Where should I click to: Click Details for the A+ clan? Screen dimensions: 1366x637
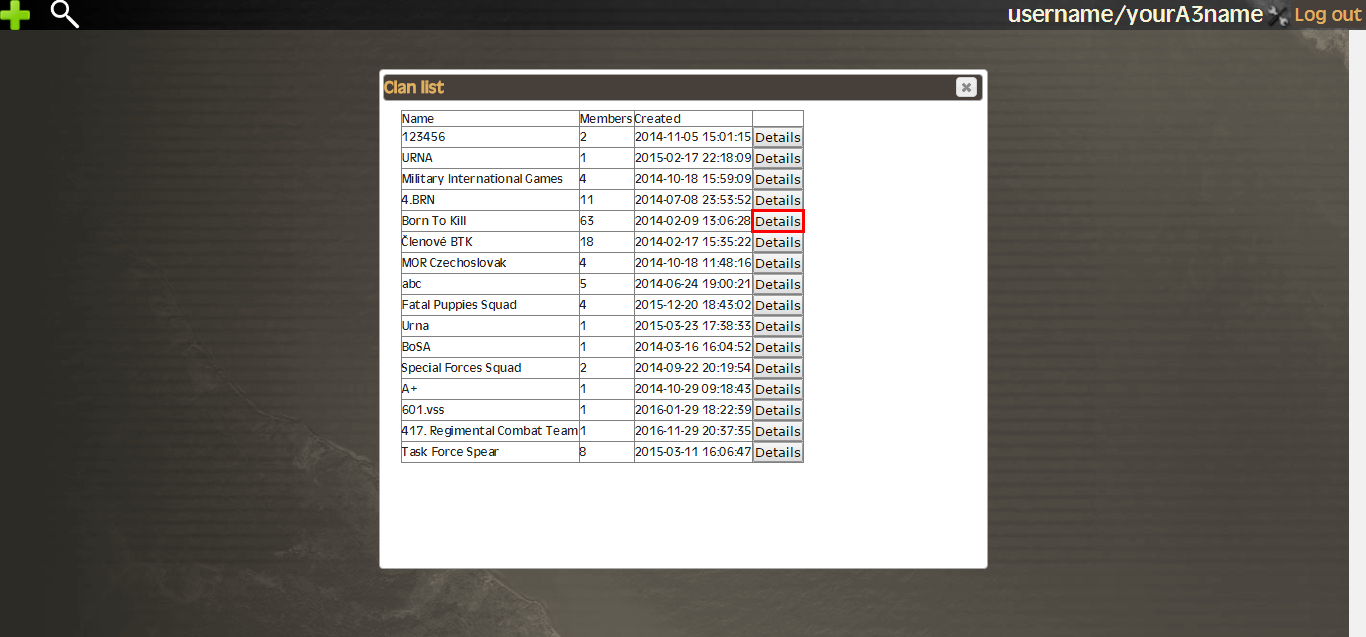coord(777,389)
